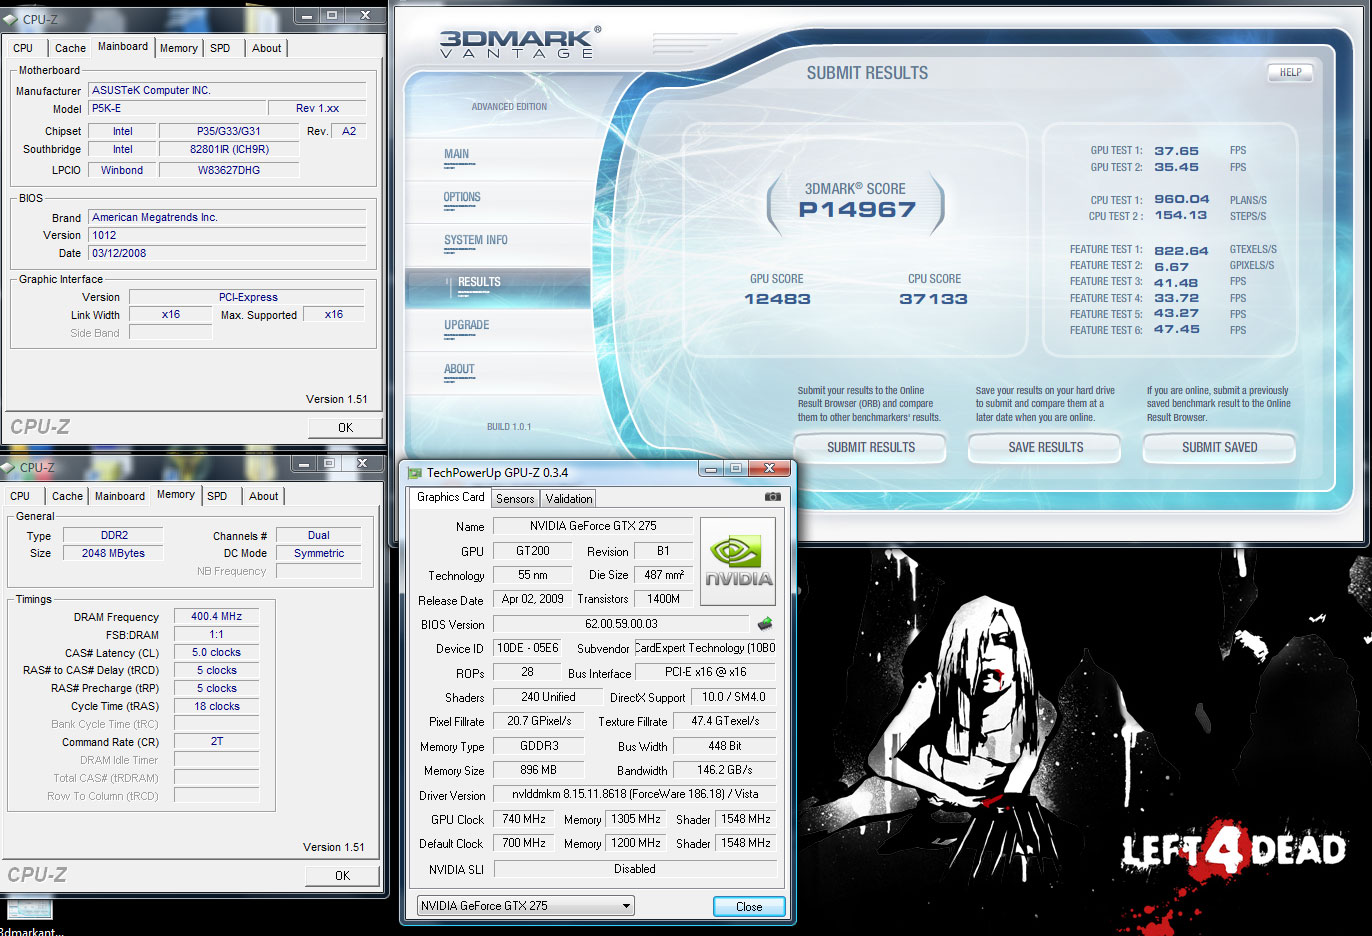Click the Bus Width 448 Bit field

pos(725,747)
